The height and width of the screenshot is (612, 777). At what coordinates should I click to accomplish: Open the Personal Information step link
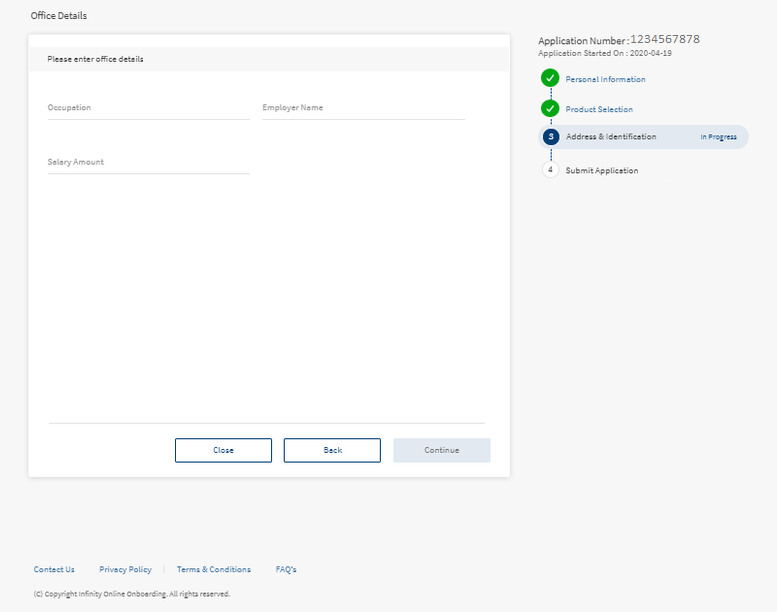pos(605,79)
